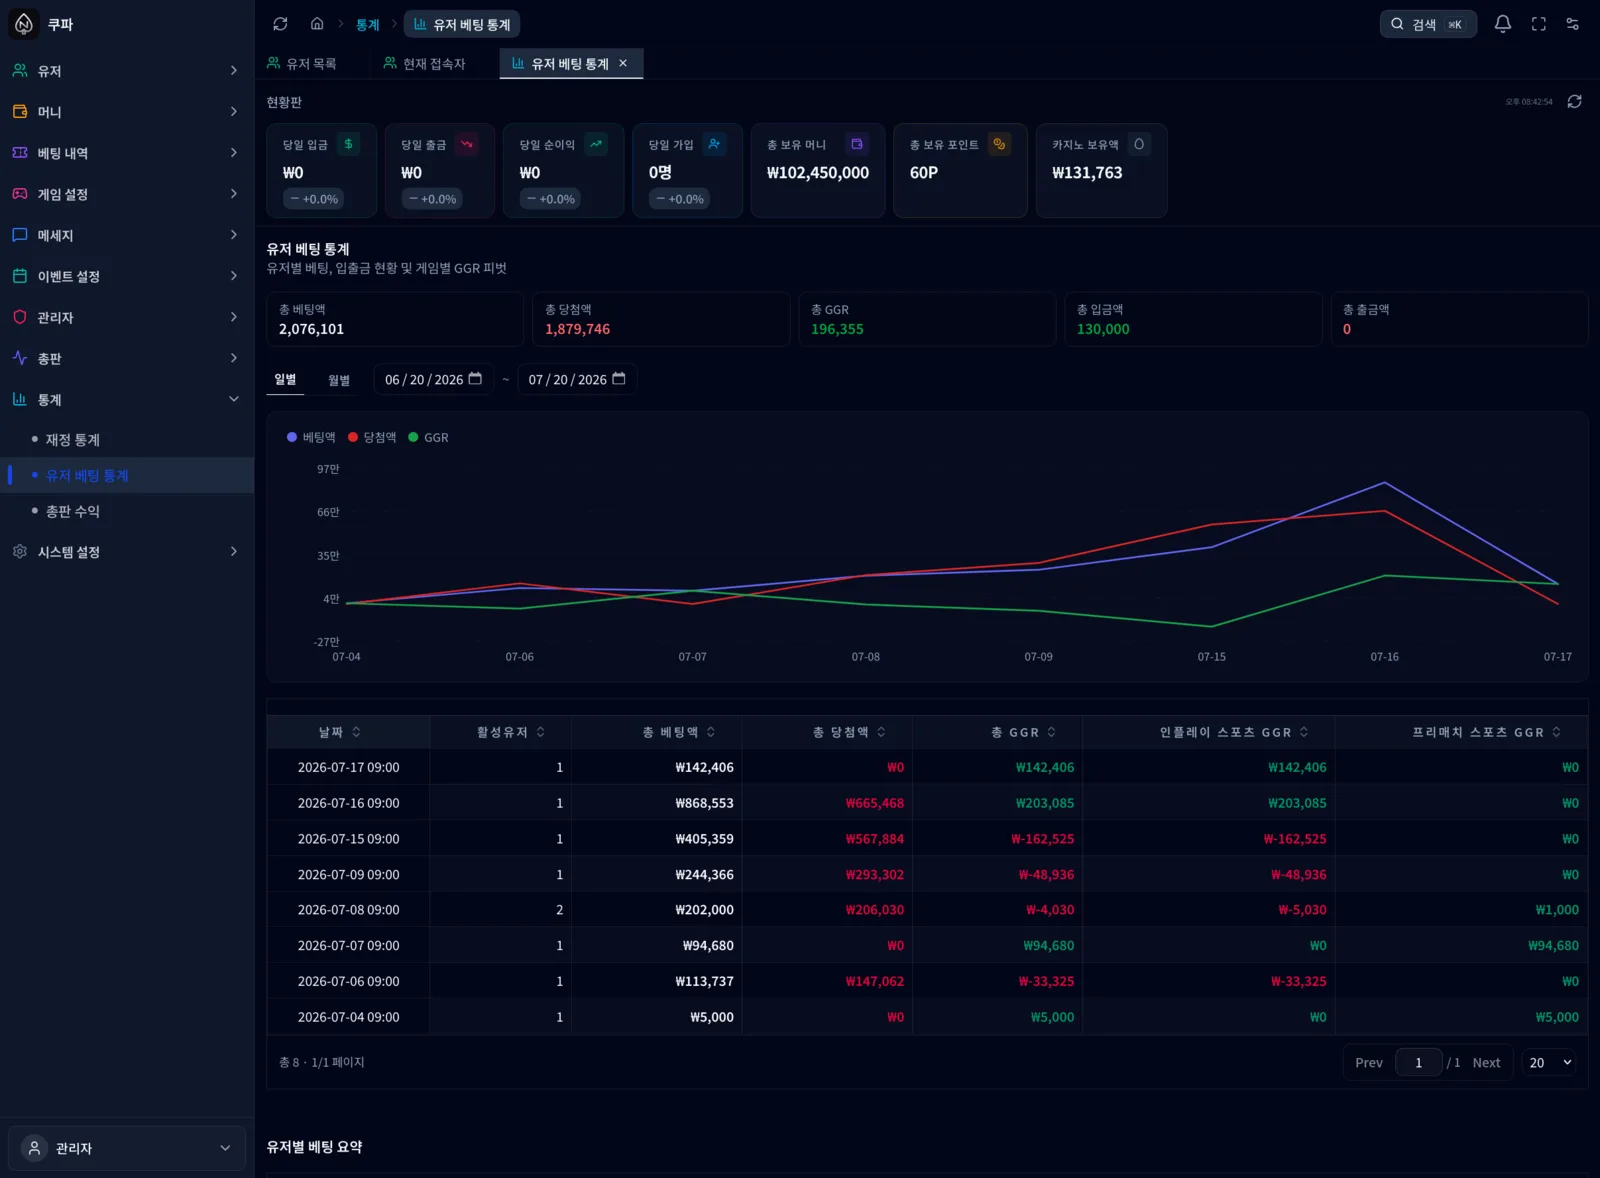Sort table by 총 베팅액 column
This screenshot has width=1600, height=1178.
pos(679,732)
